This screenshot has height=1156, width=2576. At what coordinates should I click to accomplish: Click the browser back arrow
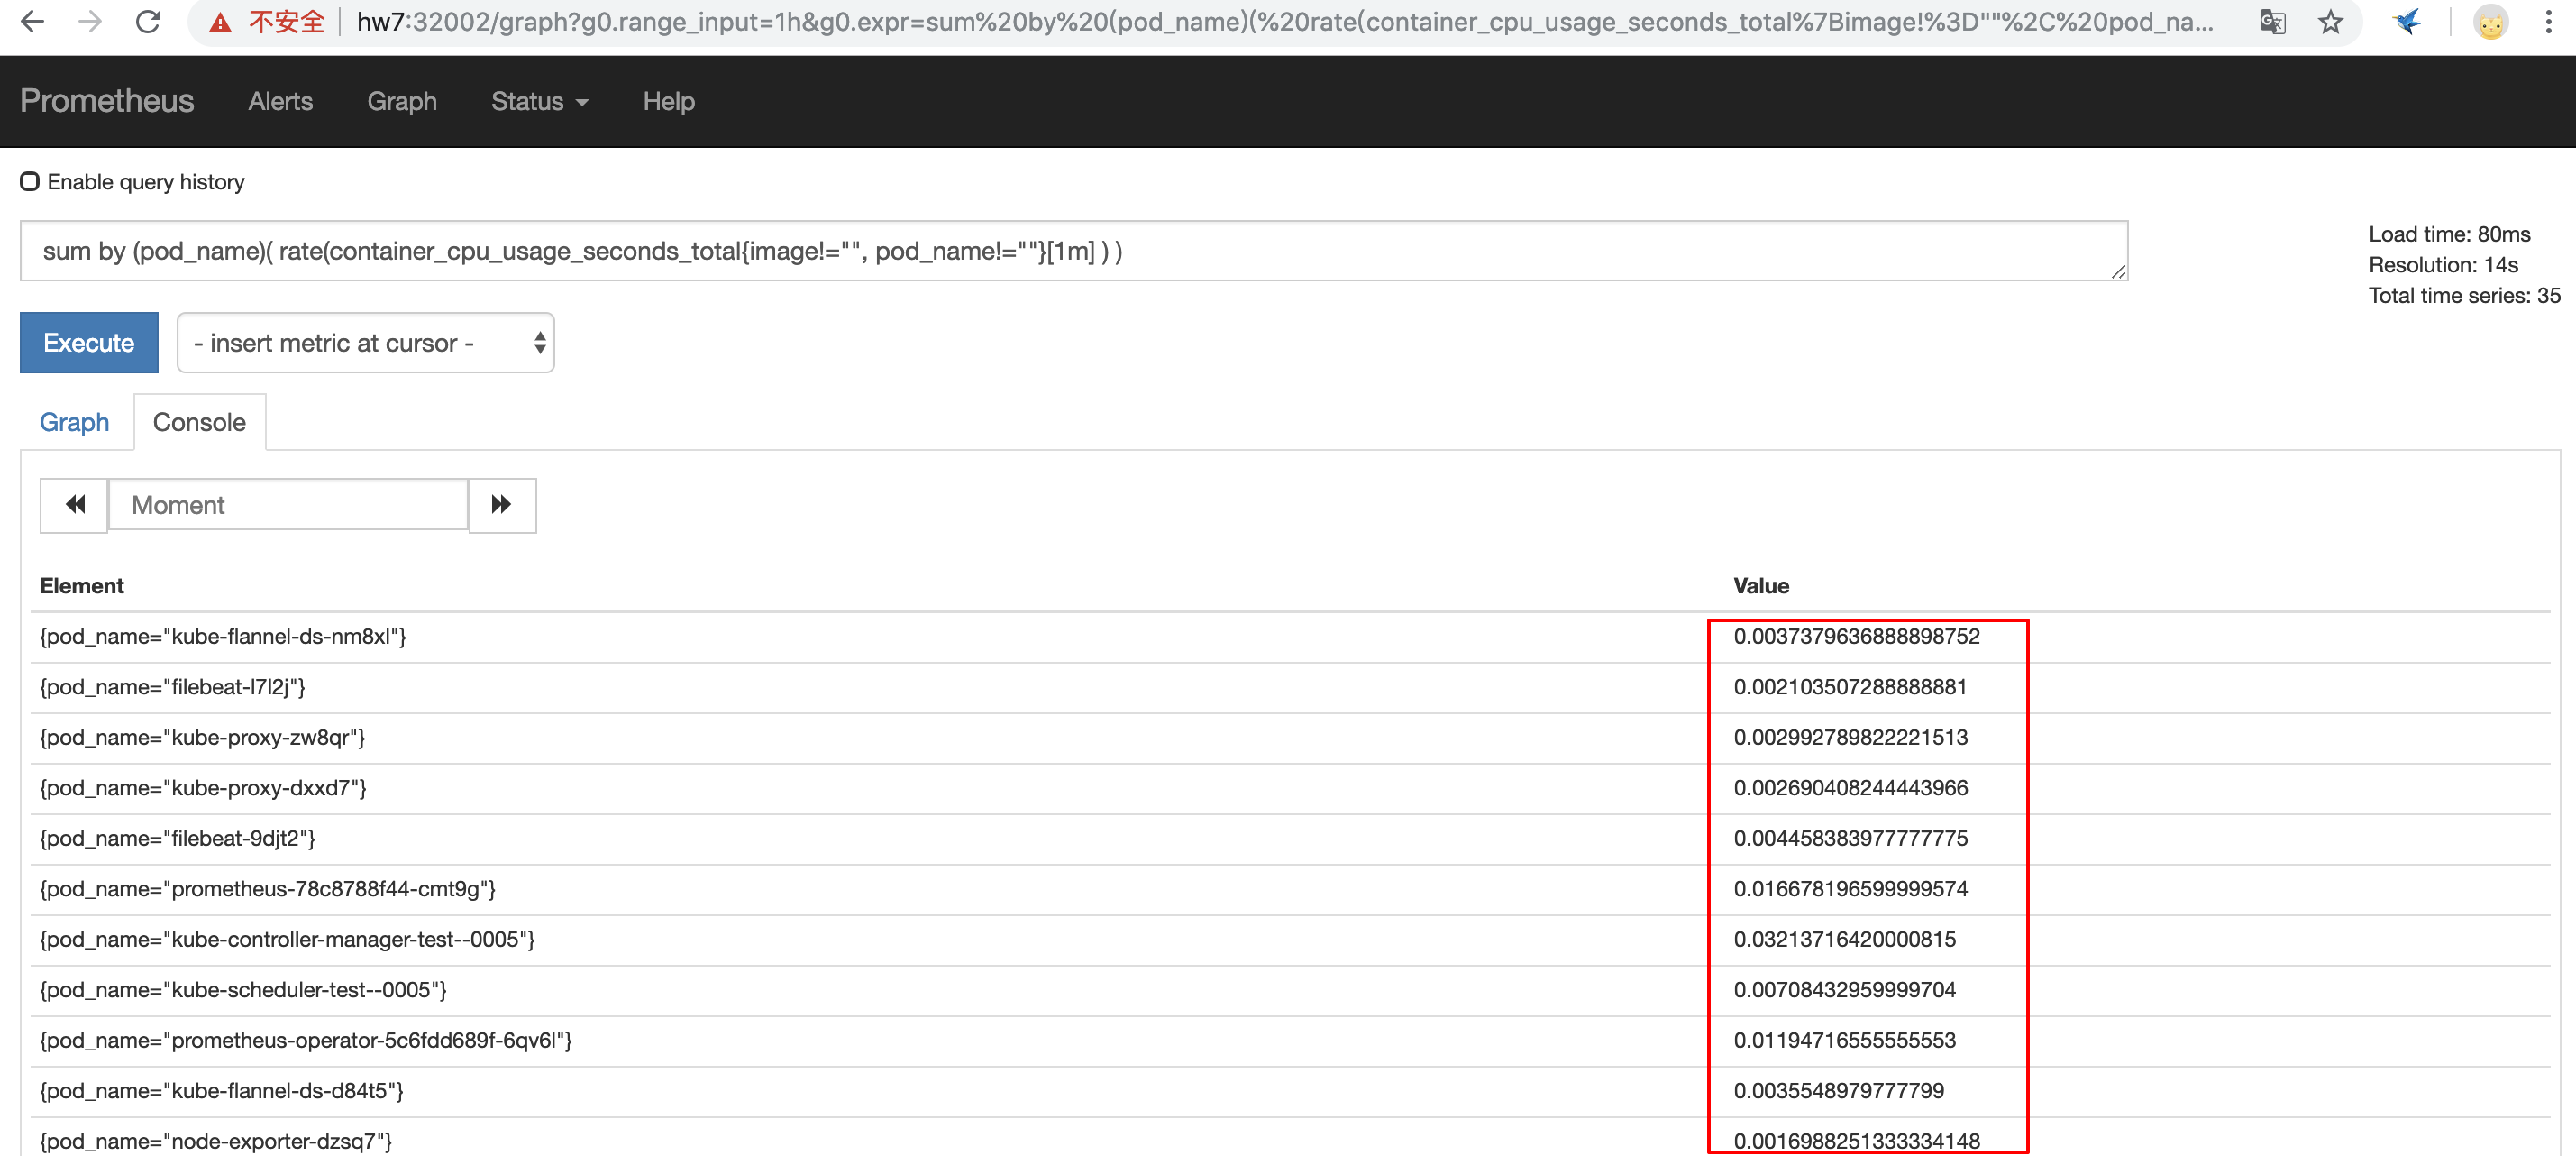click(32, 21)
